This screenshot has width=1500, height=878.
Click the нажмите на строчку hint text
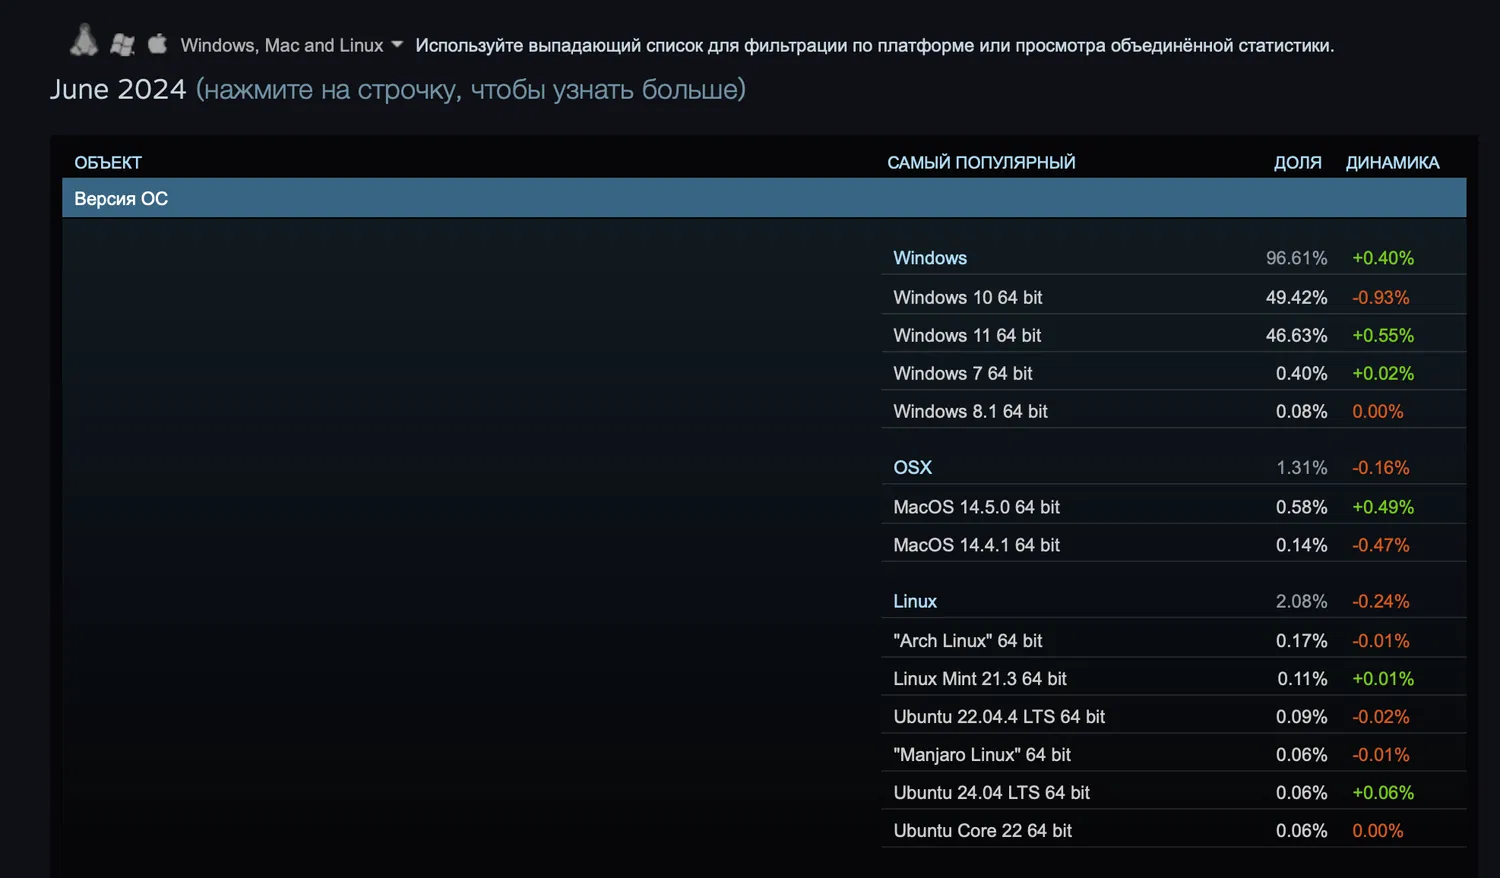coord(471,90)
